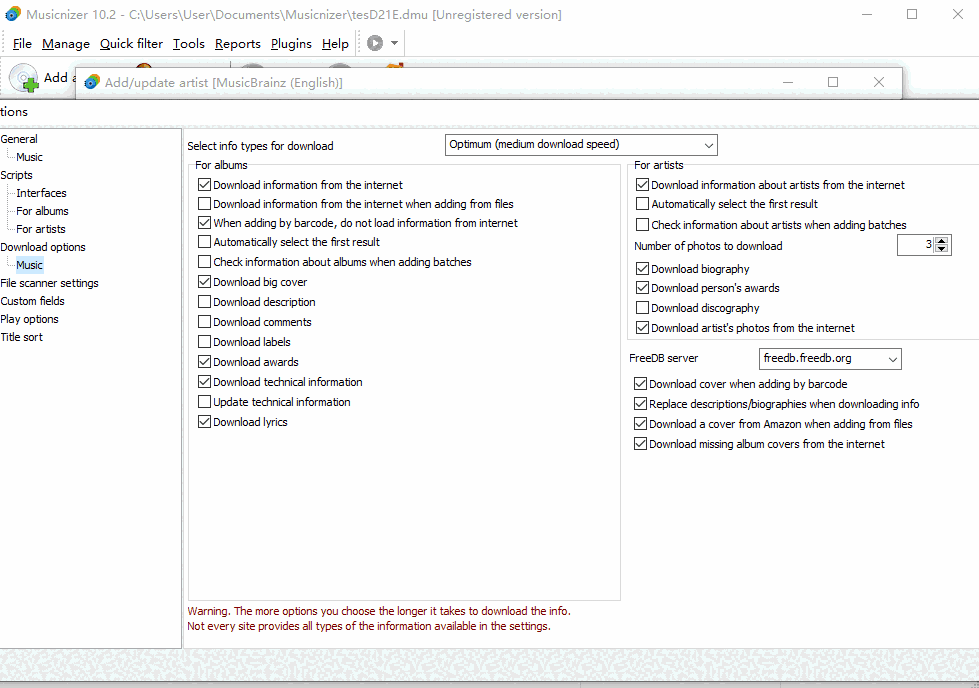The width and height of the screenshot is (979, 688).
Task: Maximize the Add/update artist dialog
Action: coord(833,82)
